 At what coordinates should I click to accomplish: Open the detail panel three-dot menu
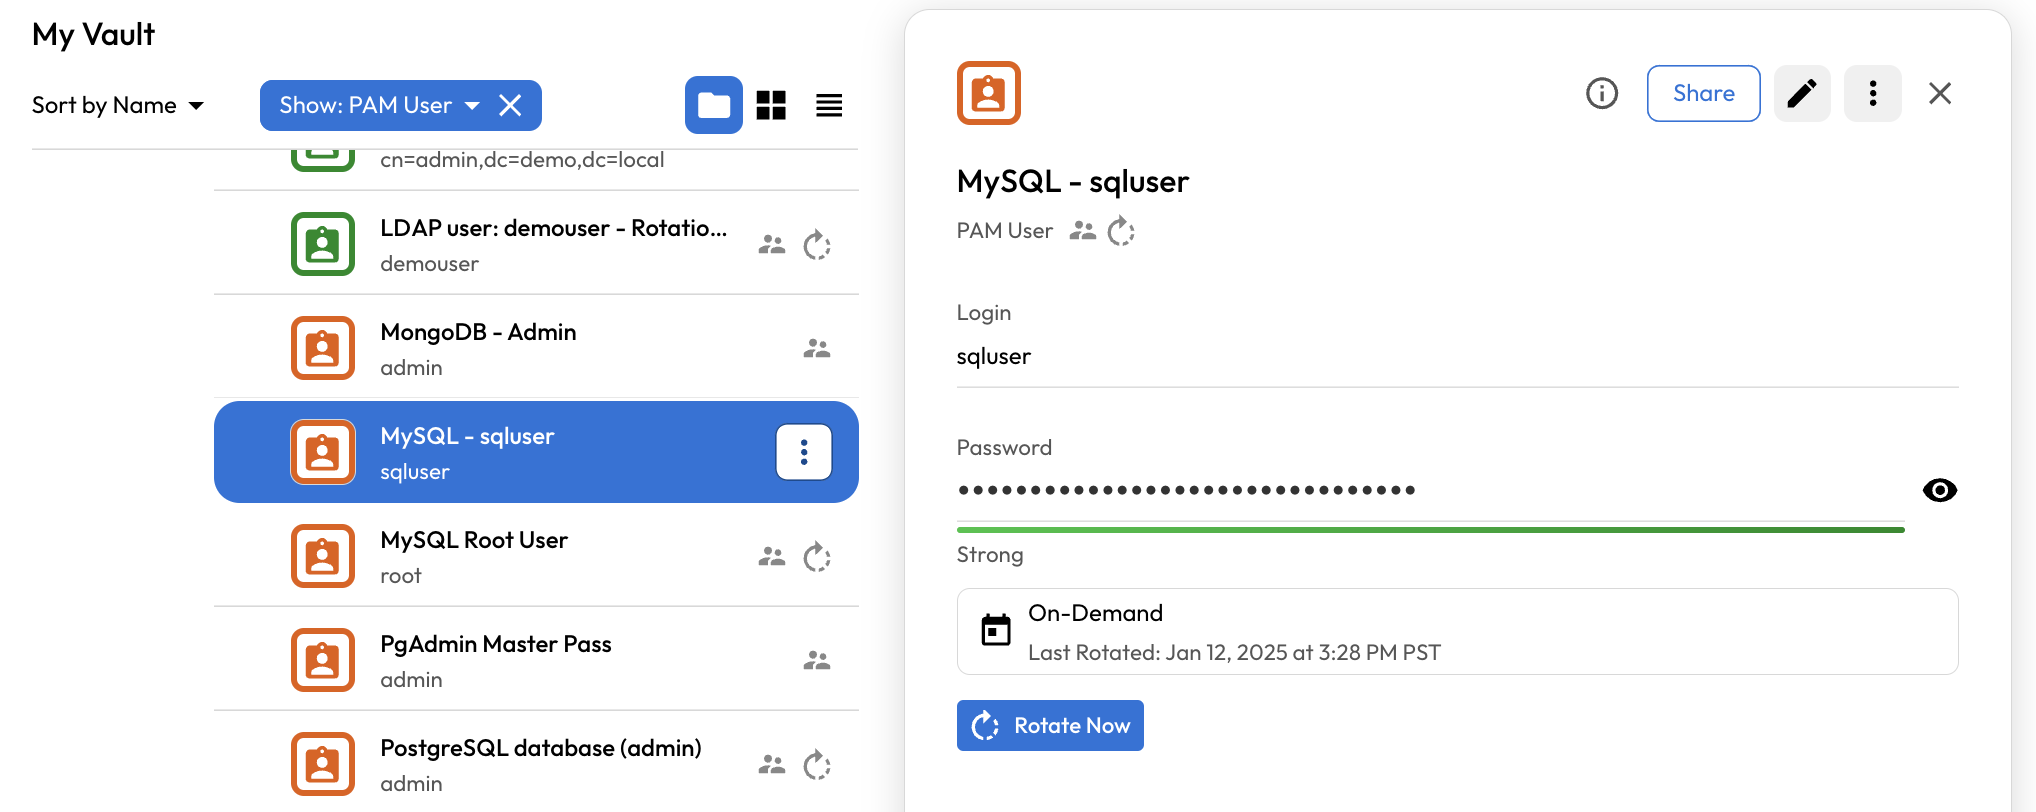[1872, 93]
